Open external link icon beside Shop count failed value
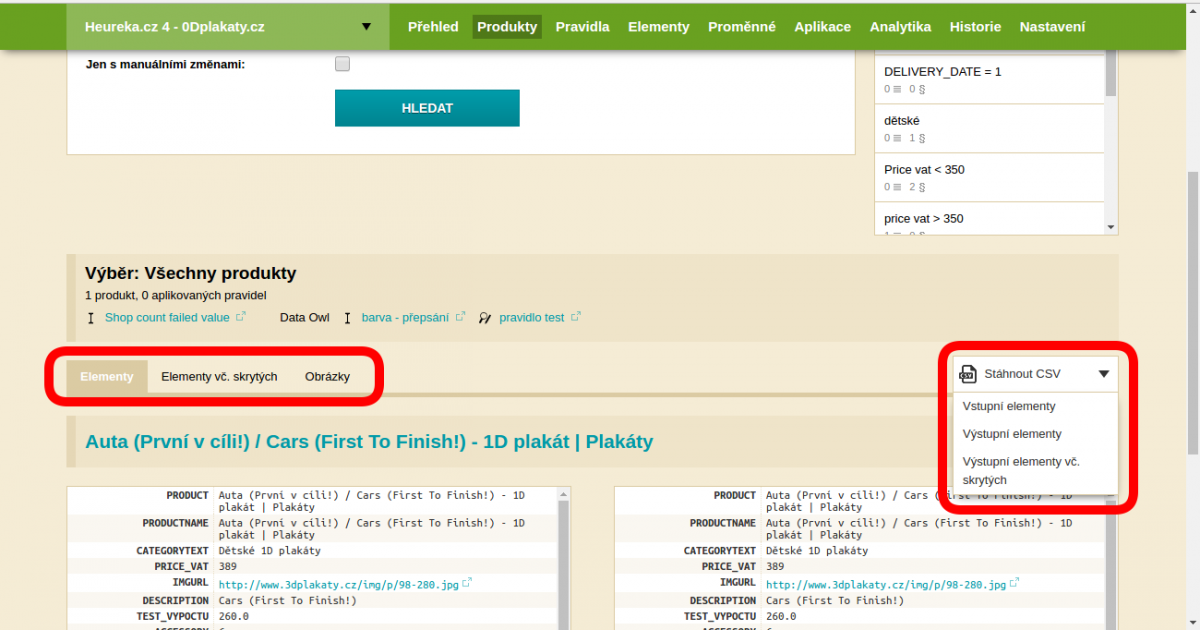 (x=240, y=317)
